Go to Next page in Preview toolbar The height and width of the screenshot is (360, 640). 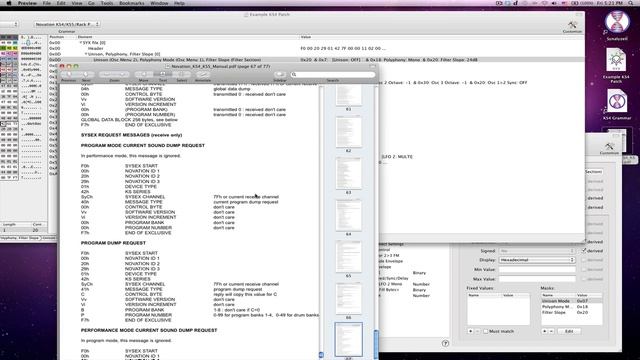tap(86, 74)
